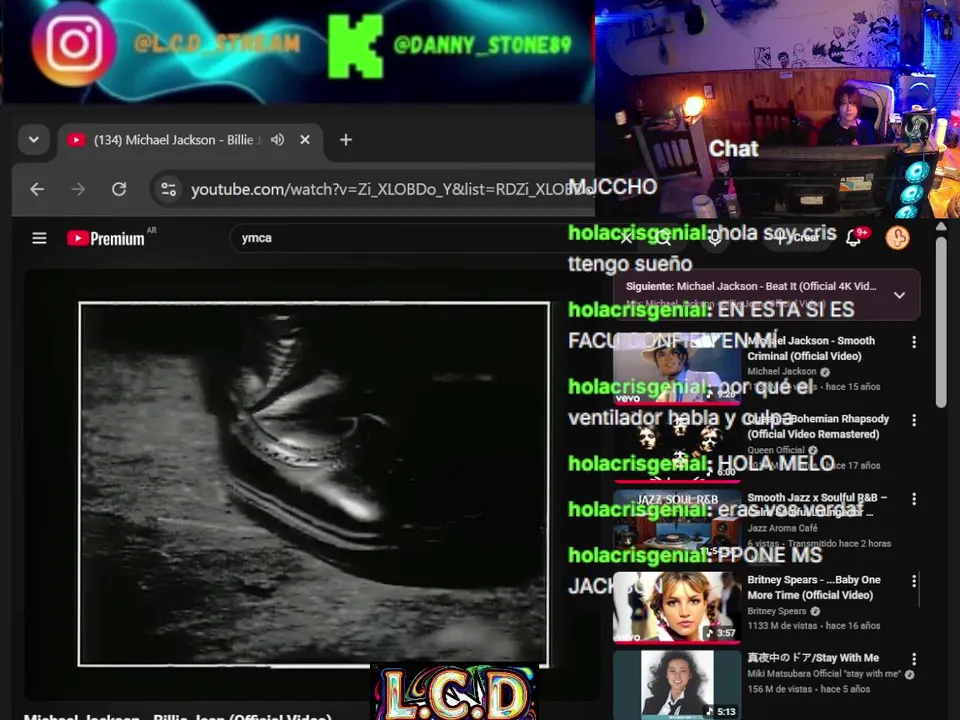Open Britney Spears Baby One More Time thumbnail
The width and height of the screenshot is (960, 720).
pos(677,607)
